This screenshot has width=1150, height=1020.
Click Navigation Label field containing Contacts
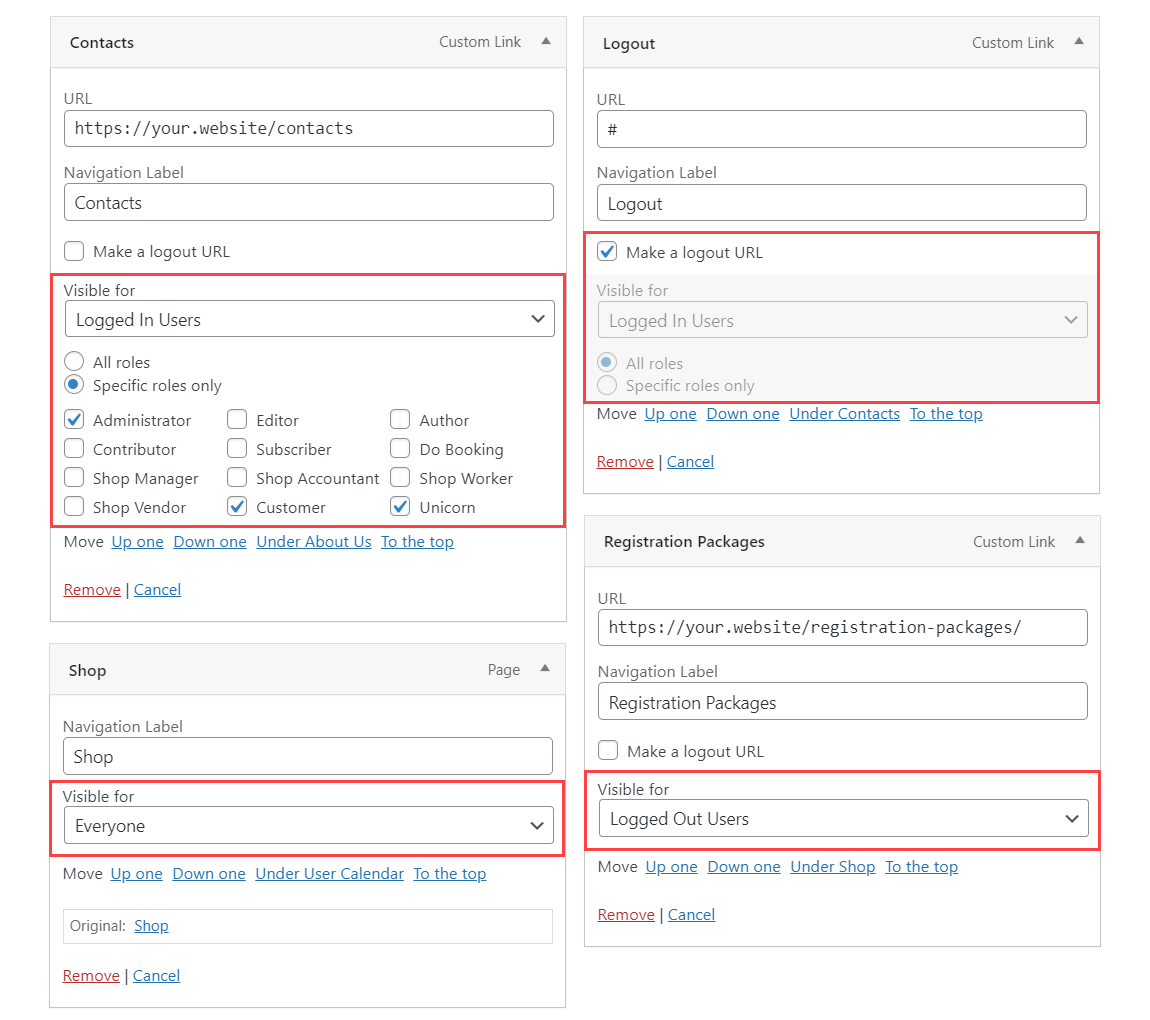pos(309,202)
